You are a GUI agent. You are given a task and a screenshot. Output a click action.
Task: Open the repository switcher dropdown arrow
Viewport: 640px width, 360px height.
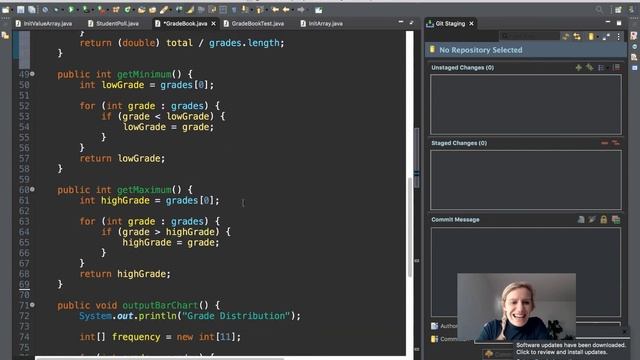[x=597, y=37]
